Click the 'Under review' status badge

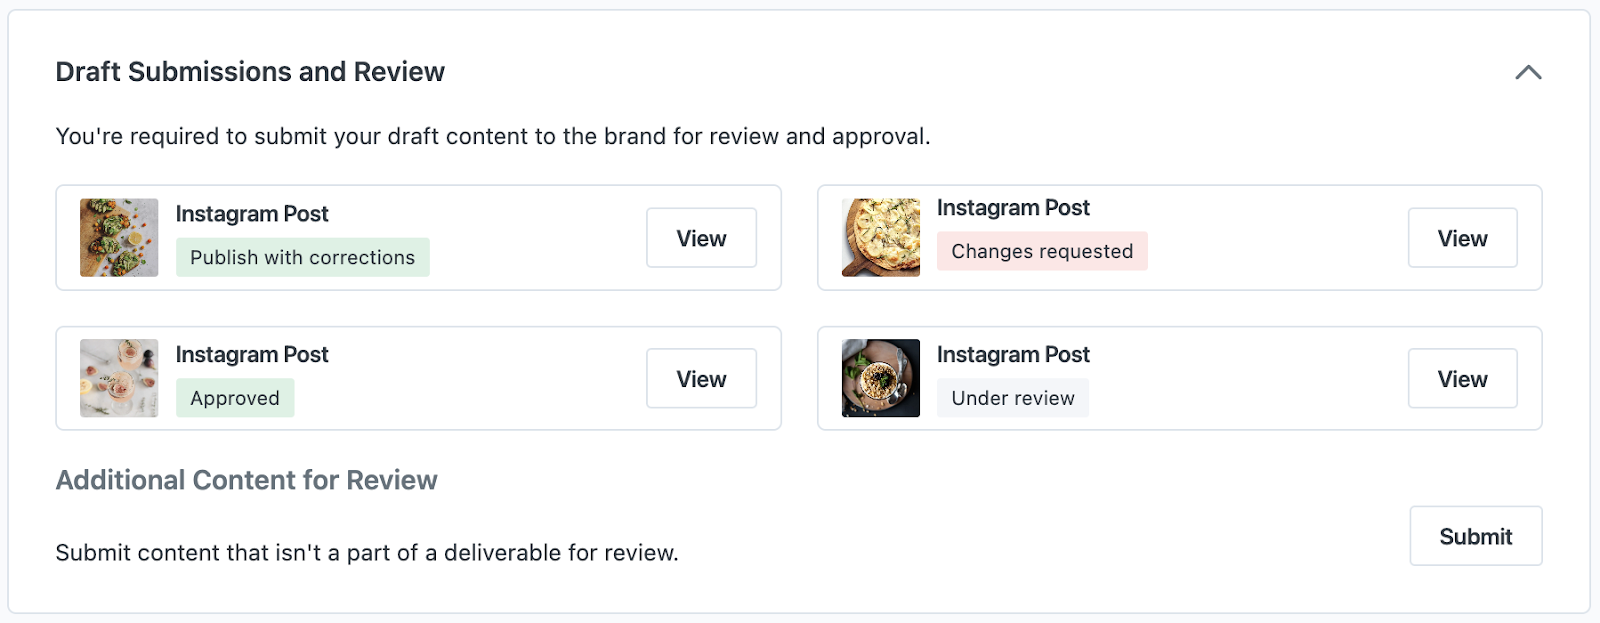click(x=1012, y=398)
